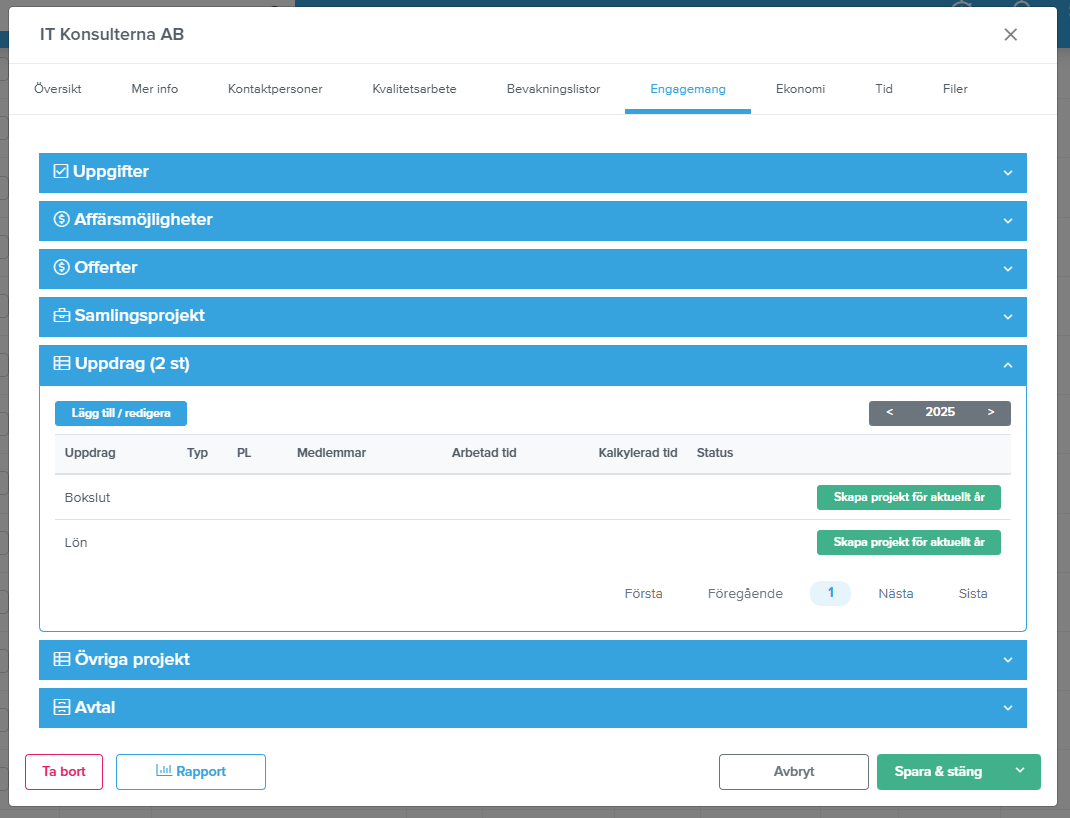
Task: Click the Övriga projekt table icon
Action: click(62, 660)
